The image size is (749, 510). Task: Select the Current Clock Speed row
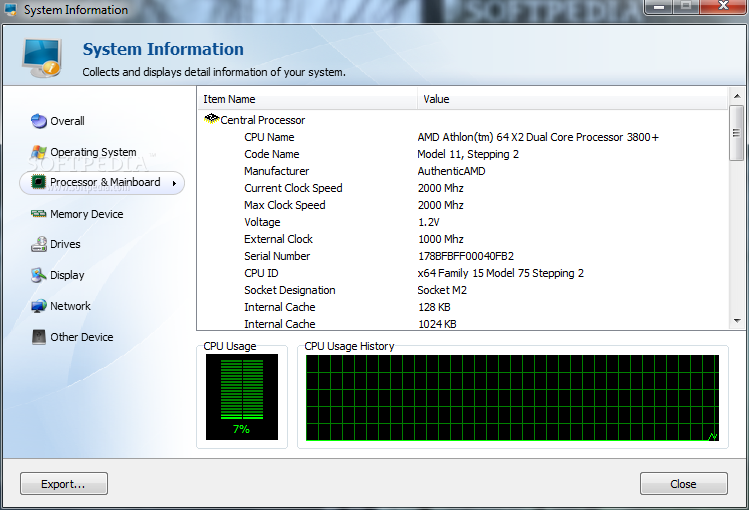click(x=462, y=188)
